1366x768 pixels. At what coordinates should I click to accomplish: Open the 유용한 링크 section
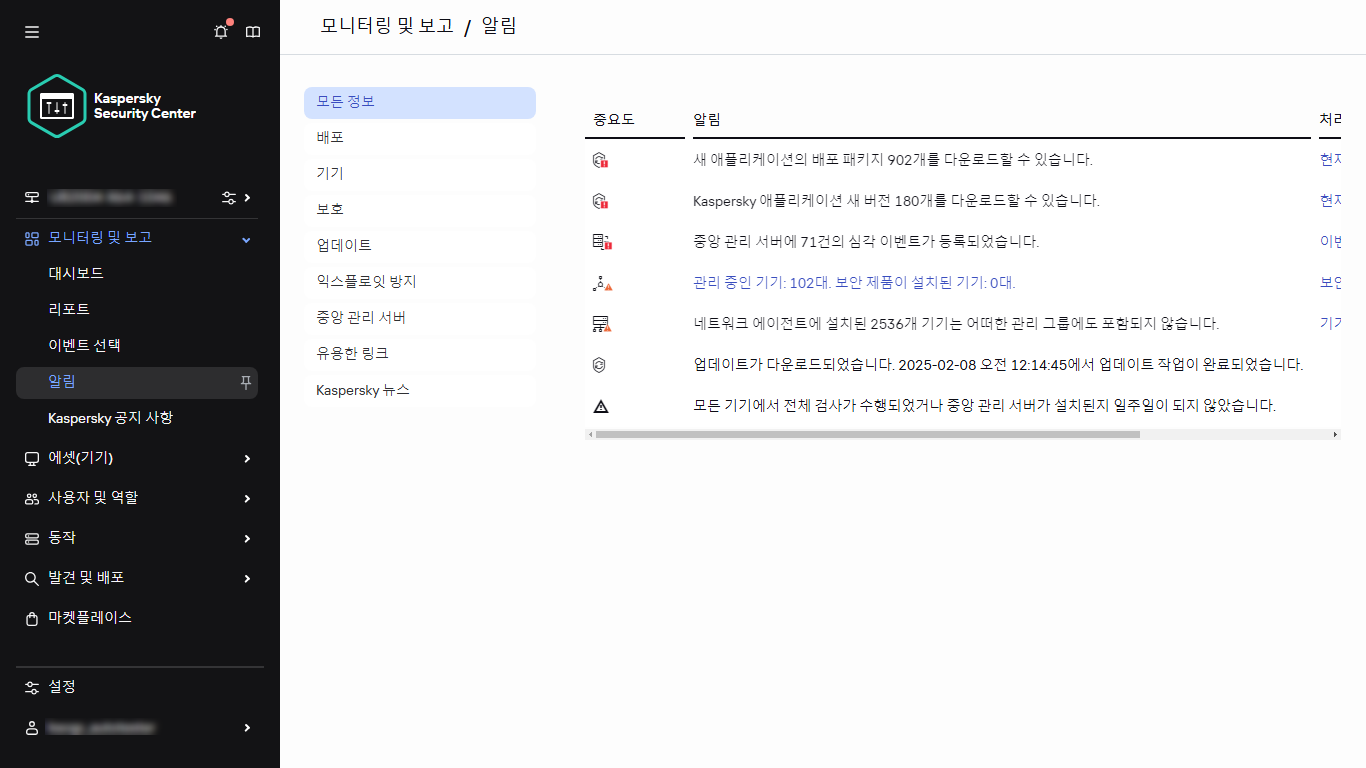(419, 353)
